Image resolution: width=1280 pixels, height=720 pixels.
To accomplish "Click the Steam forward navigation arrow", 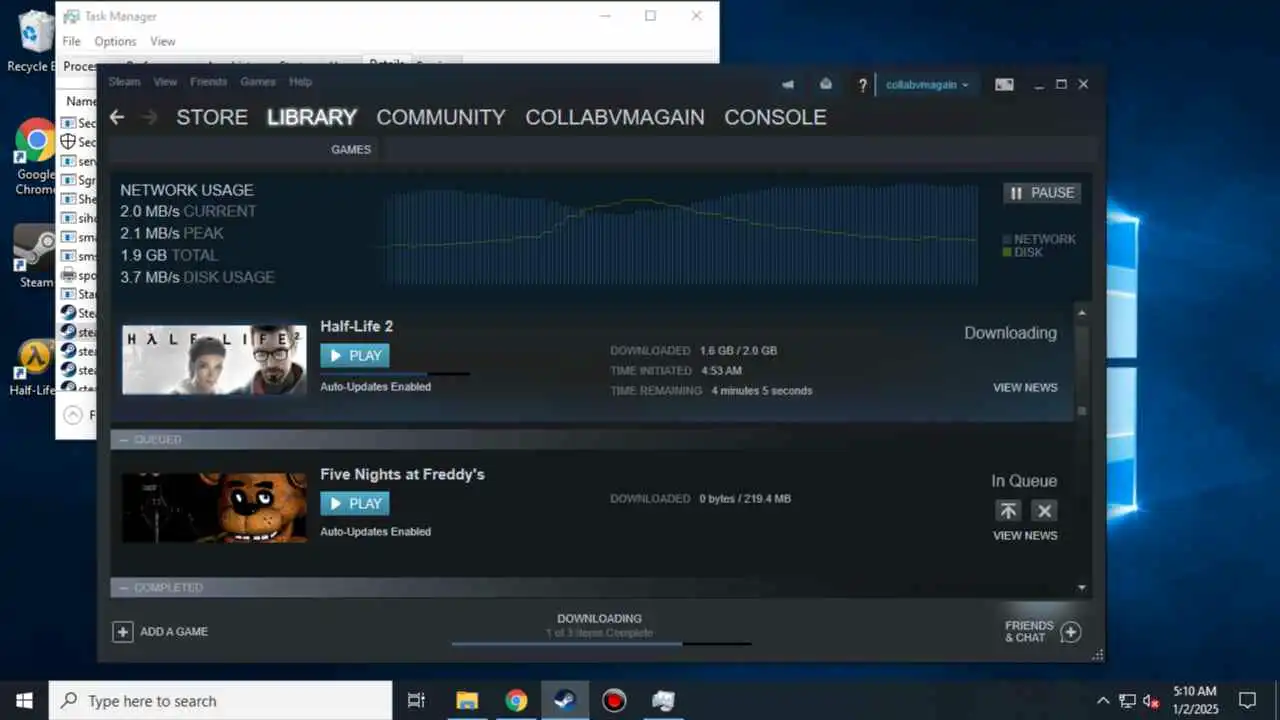I will click(150, 117).
